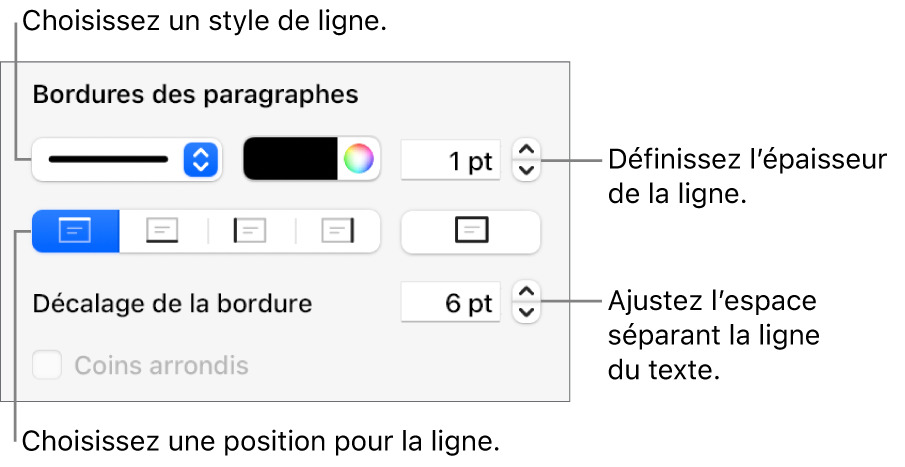Click the 1 pt thickness field
Viewport: 905px width, 467px height.
click(x=450, y=160)
